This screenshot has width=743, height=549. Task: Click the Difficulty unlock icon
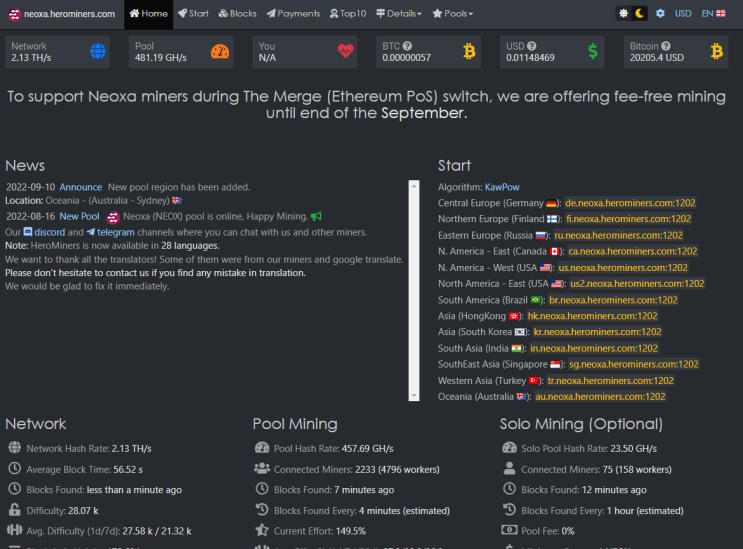[x=15, y=510]
